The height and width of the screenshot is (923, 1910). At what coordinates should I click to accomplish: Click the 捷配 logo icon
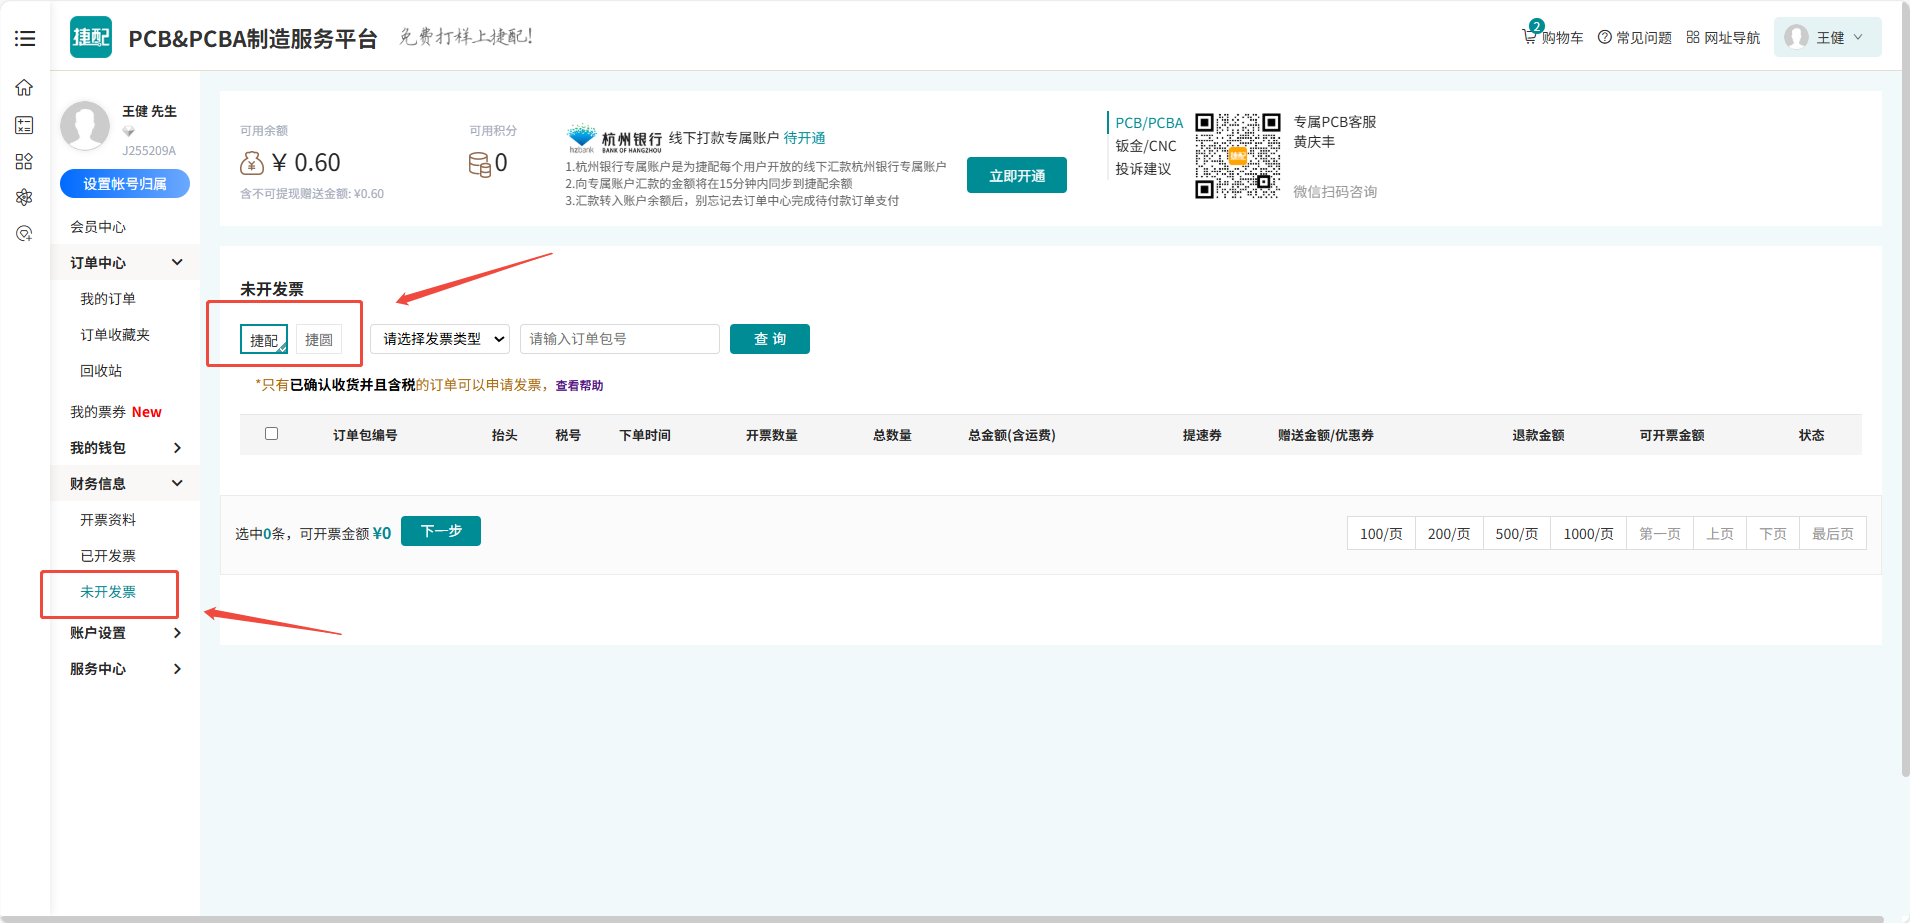tap(91, 38)
